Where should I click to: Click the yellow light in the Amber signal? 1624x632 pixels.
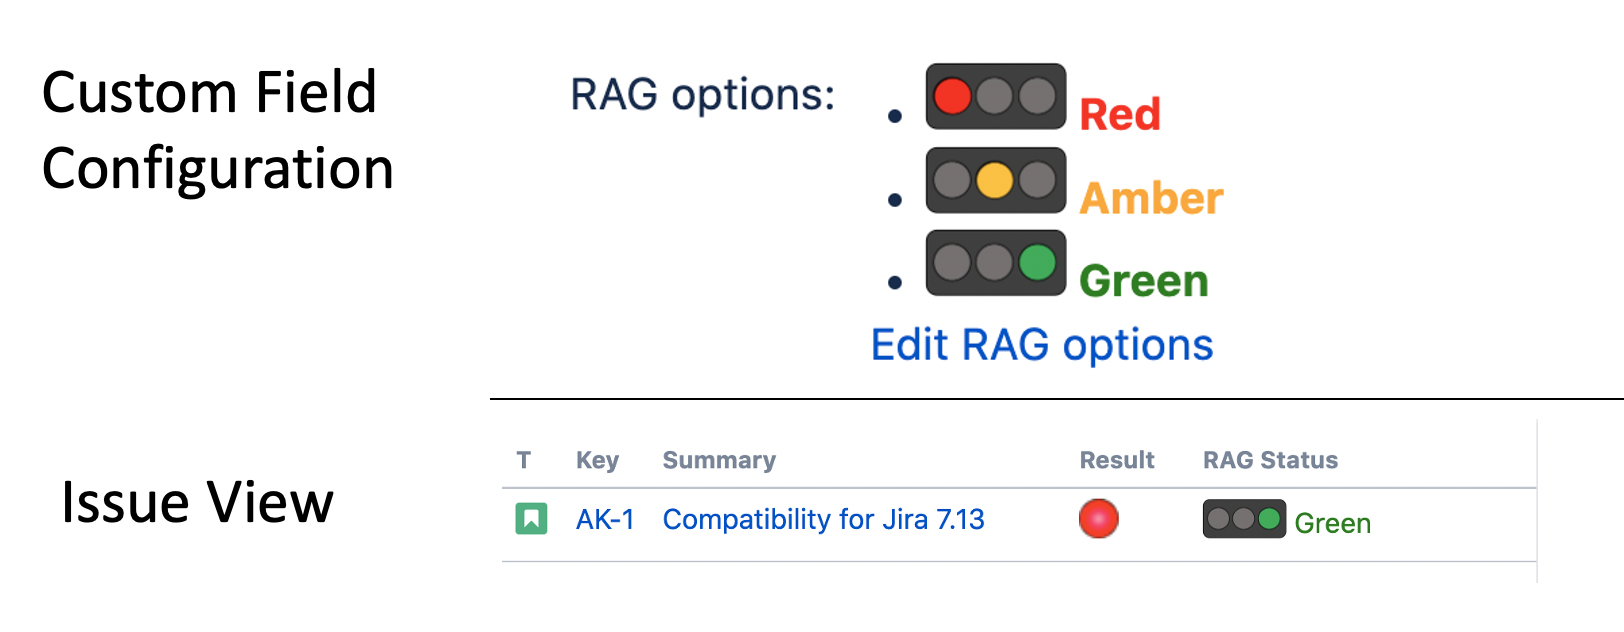995,181
